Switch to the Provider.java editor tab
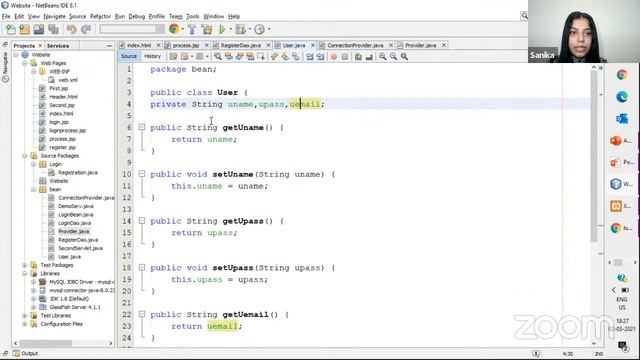The height and width of the screenshot is (360, 640). pos(421,45)
